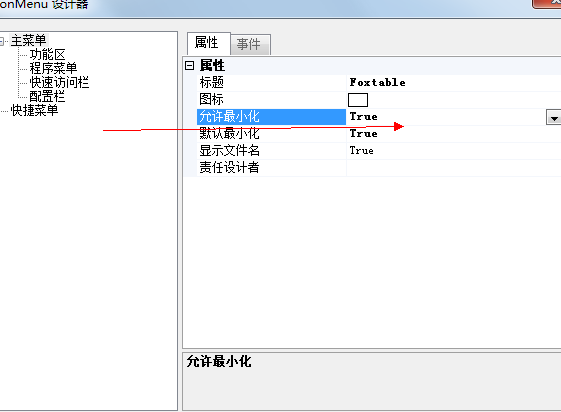Select the 责任设计者 property row
The image size is (561, 412).
point(379,168)
